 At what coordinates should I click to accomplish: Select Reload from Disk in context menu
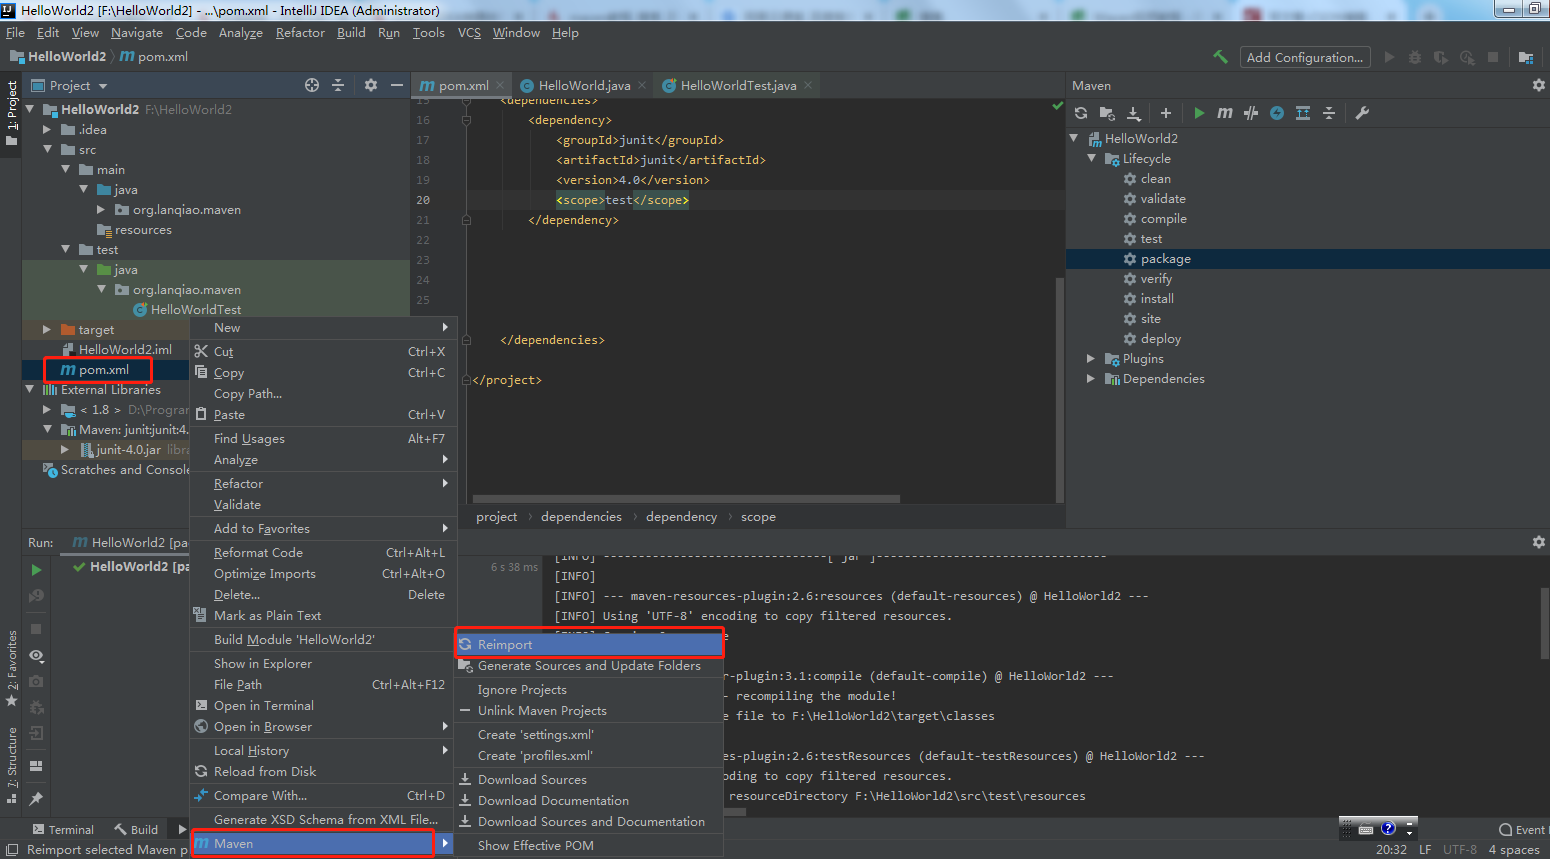323,771
